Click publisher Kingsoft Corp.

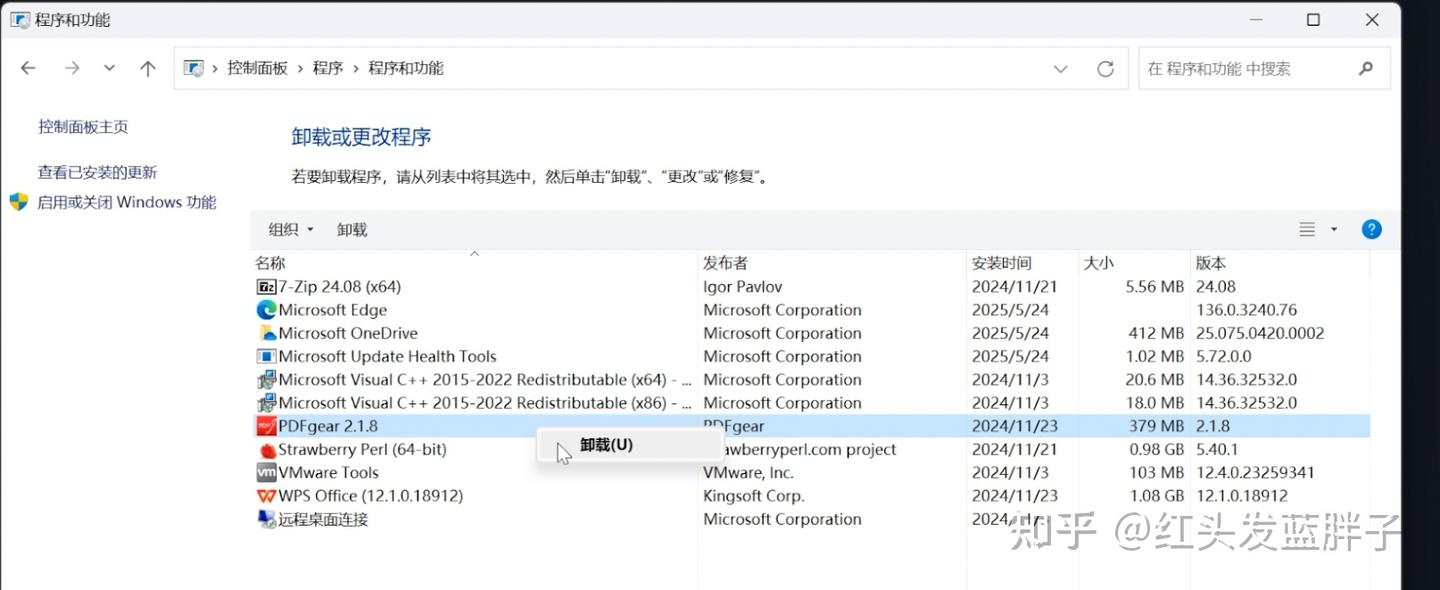coord(754,495)
